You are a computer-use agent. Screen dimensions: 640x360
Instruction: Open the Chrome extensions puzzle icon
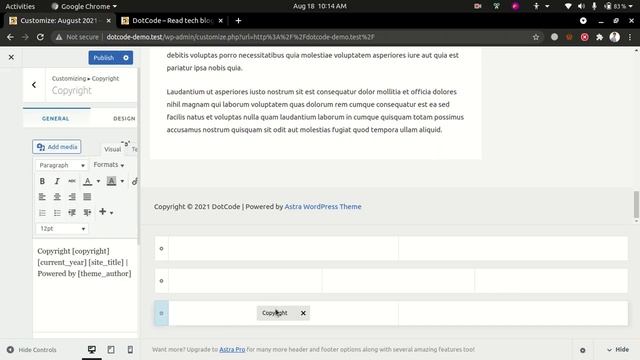point(599,37)
